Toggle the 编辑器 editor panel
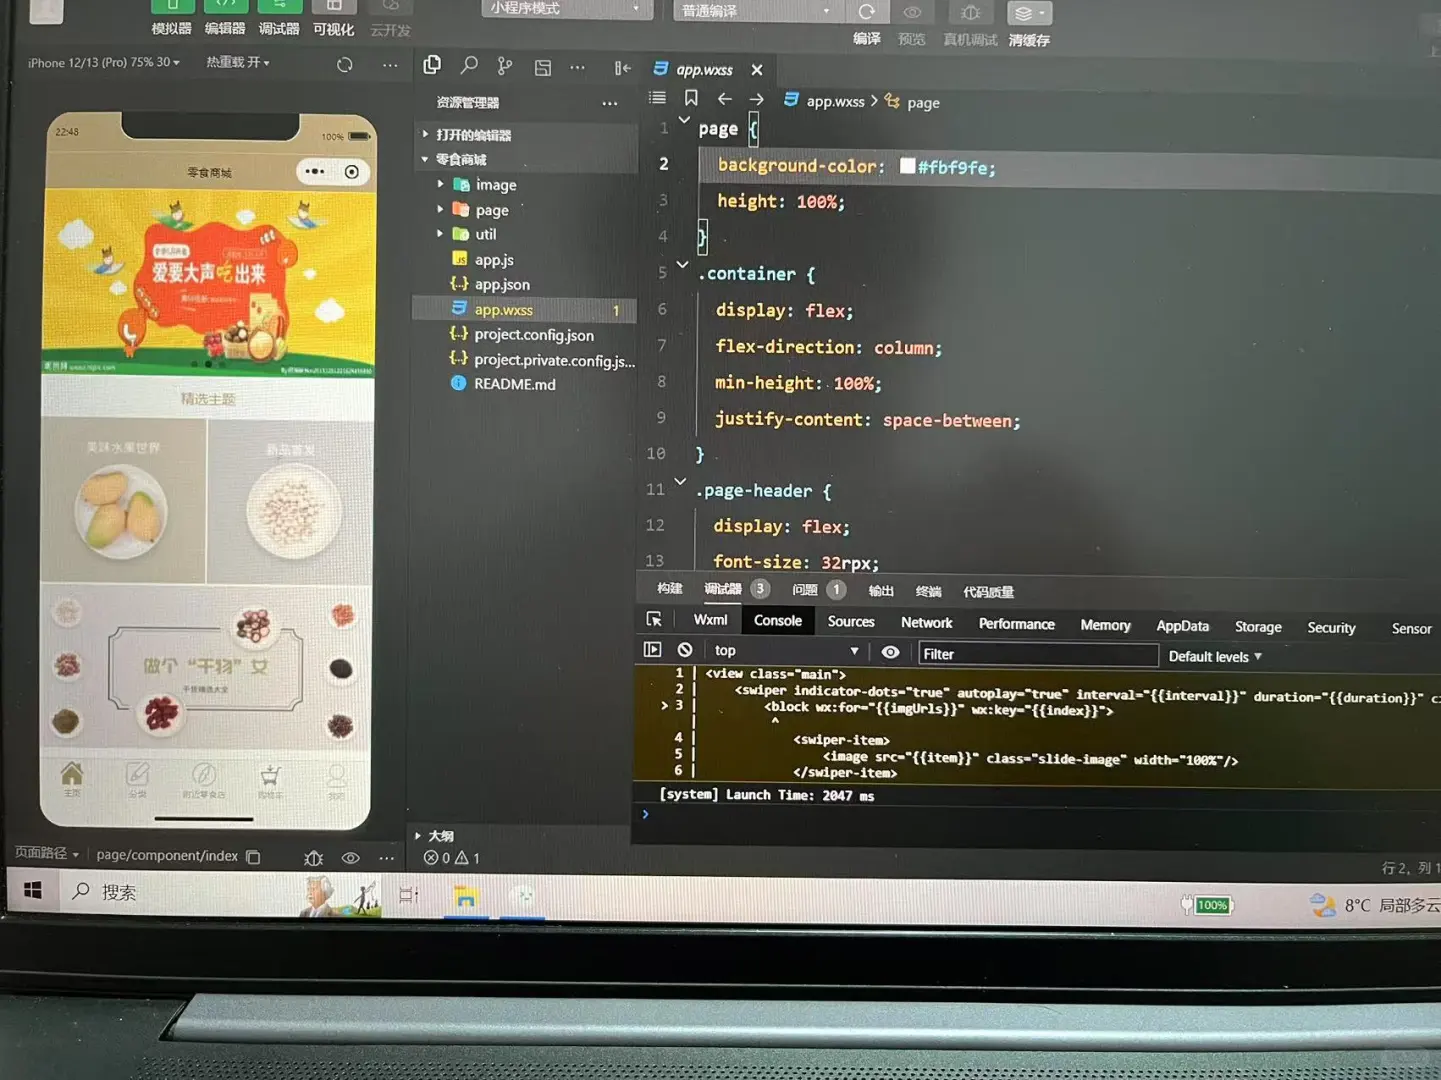Screen dimensions: 1441x1080 pyautogui.click(x=225, y=17)
